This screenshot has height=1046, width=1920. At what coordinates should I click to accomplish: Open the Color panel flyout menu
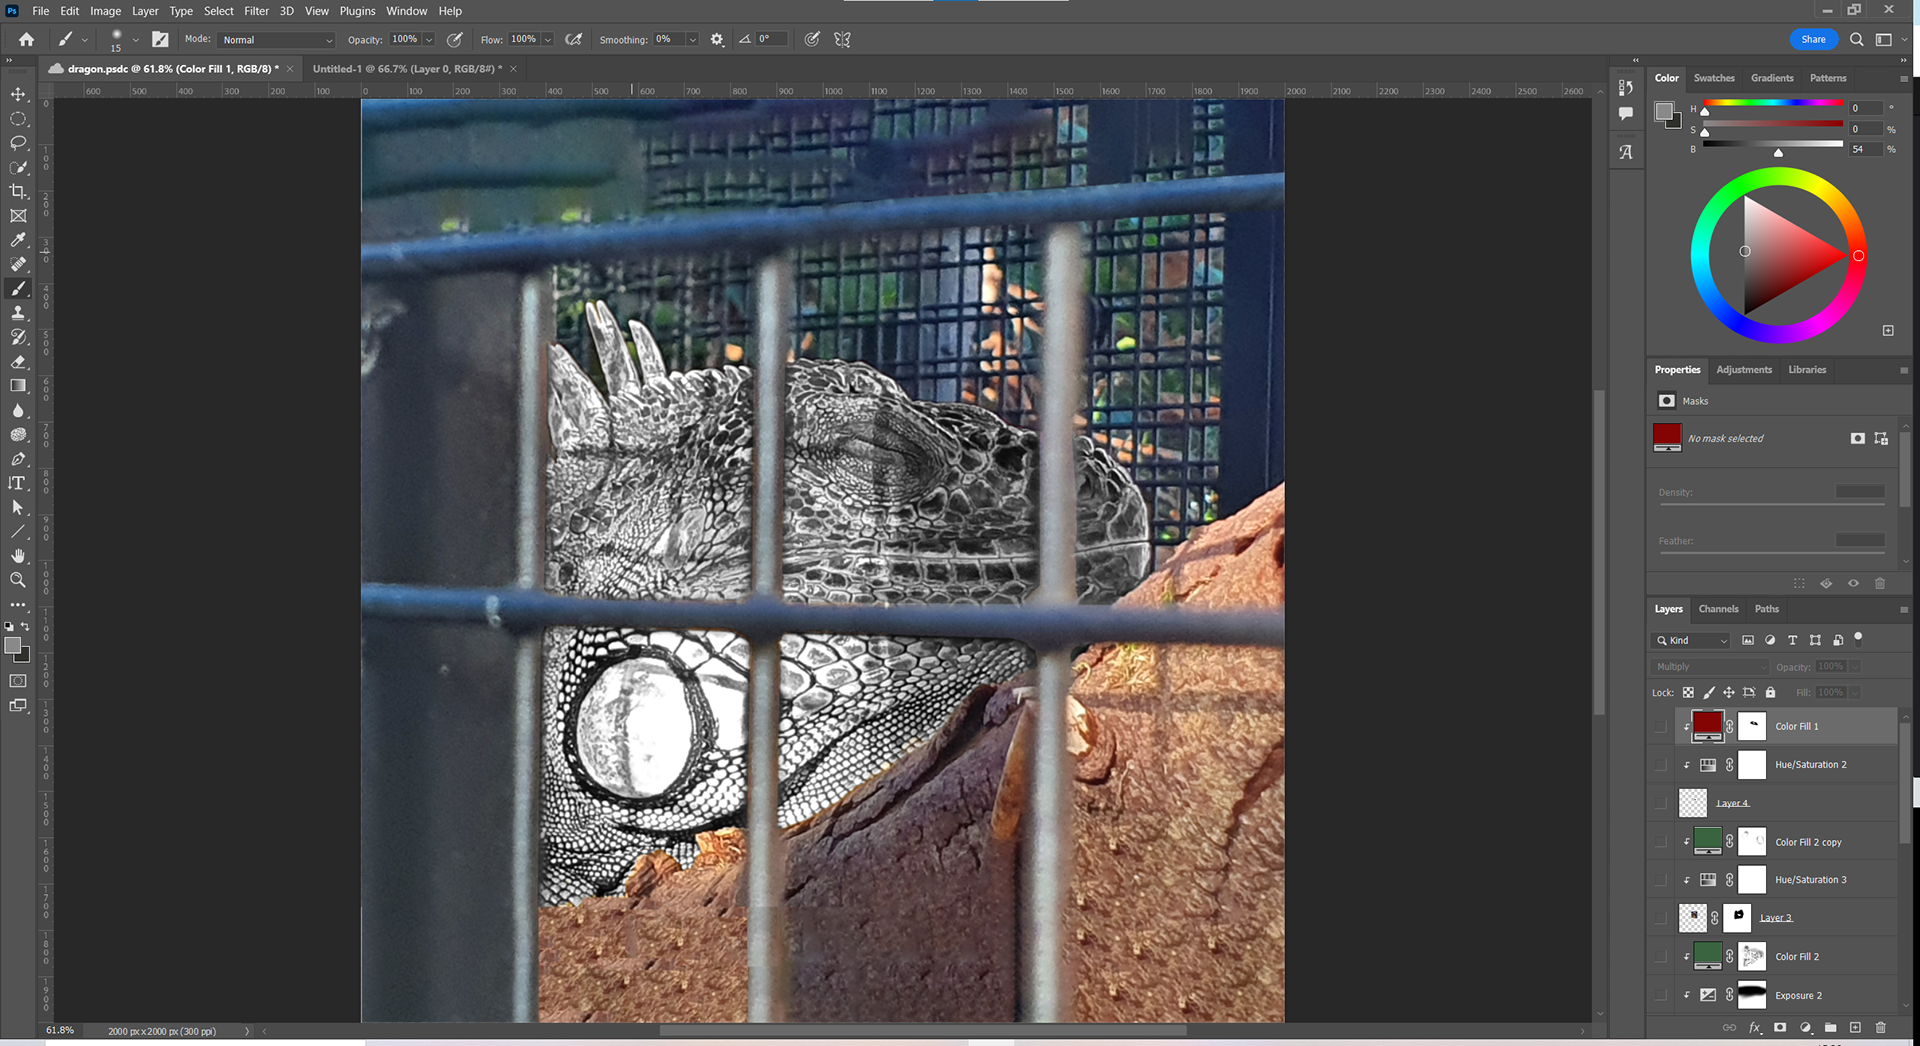pyautogui.click(x=1903, y=78)
